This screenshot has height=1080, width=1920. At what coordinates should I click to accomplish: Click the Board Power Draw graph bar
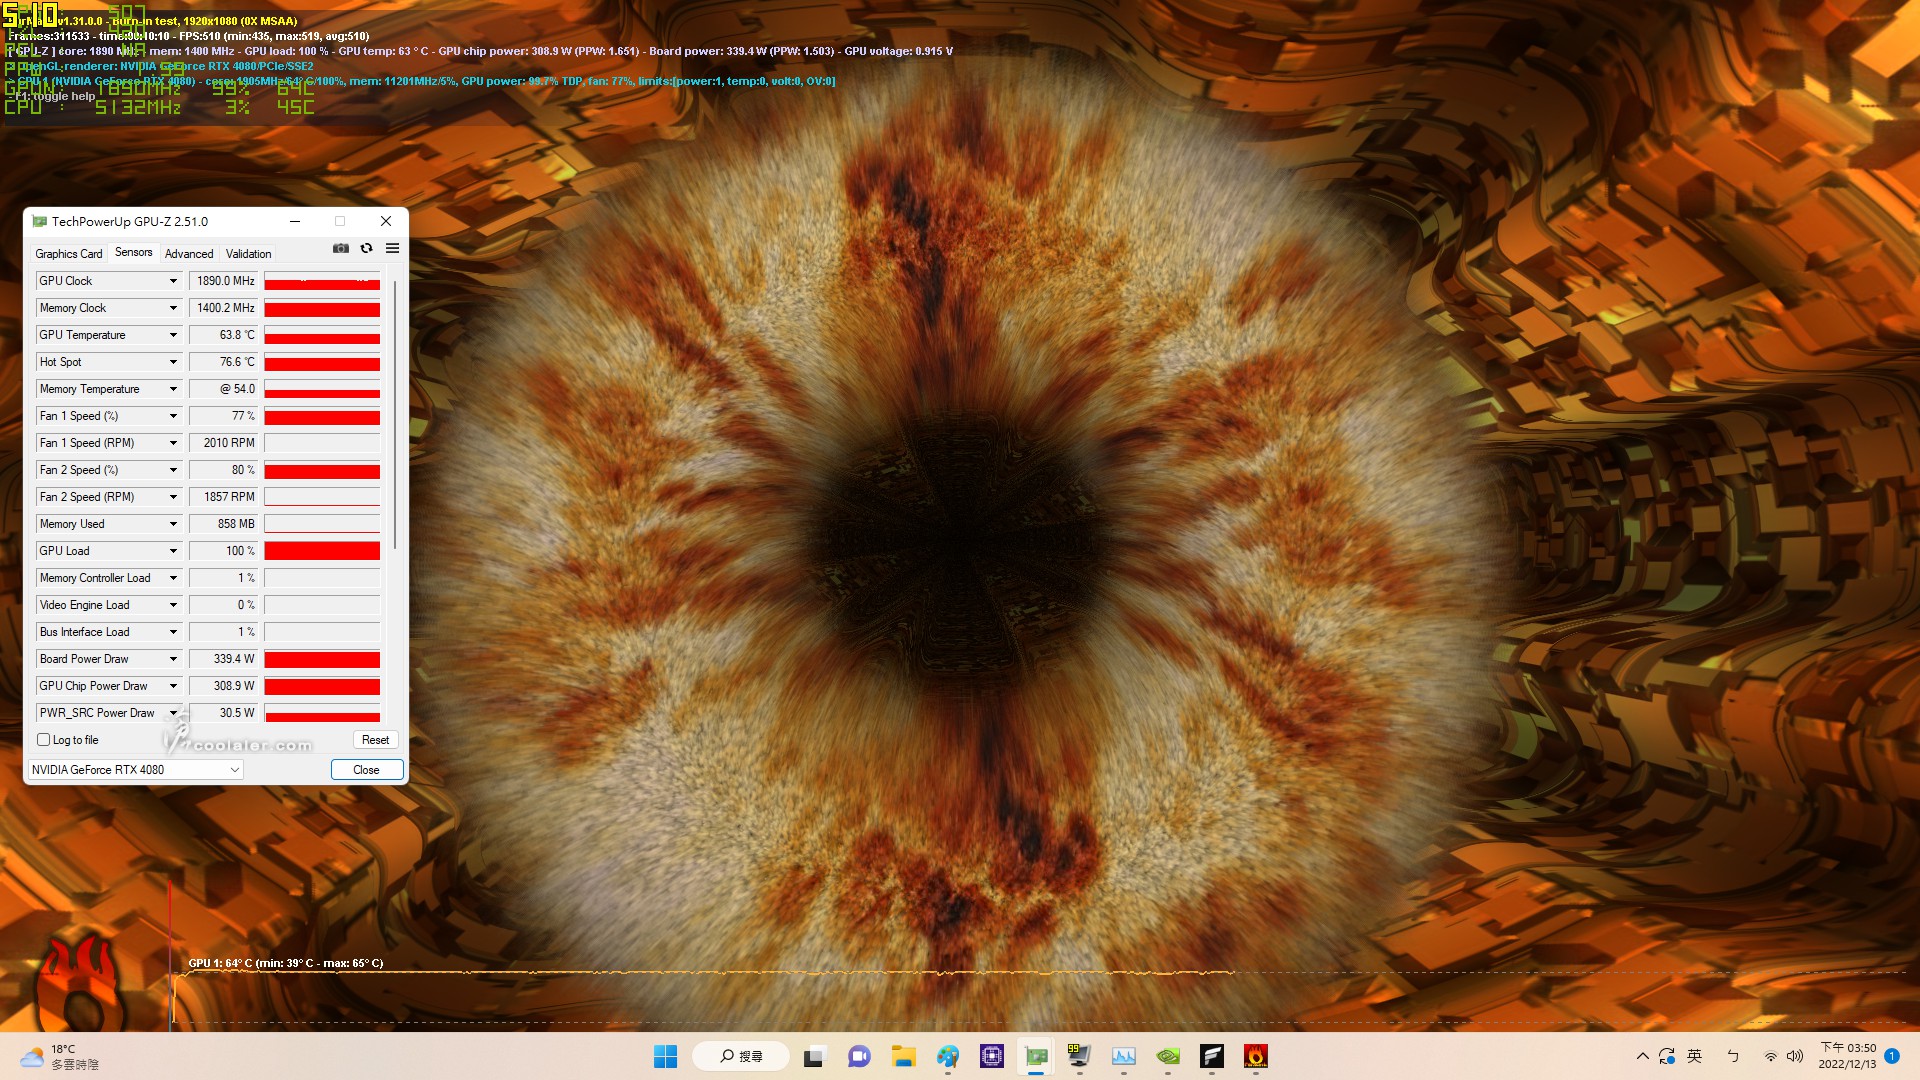pos(322,659)
